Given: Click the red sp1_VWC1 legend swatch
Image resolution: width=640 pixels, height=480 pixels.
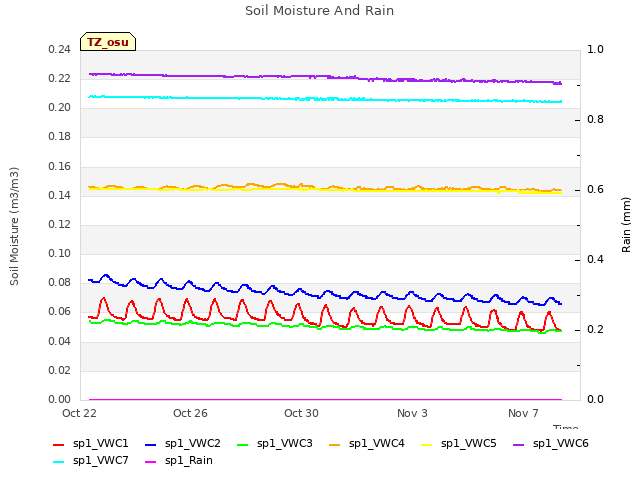Looking at the screenshot, I should click(58, 444).
